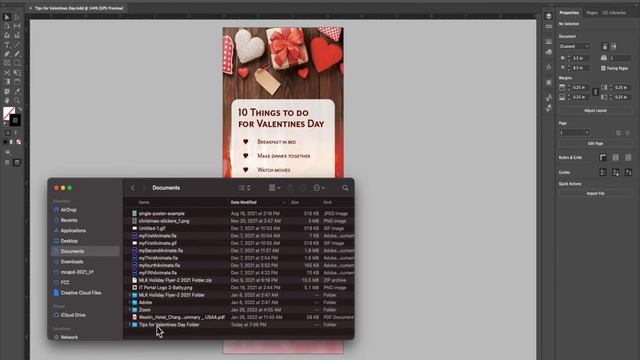Open Finder list view switcher
This screenshot has width=640, height=360.
coord(244,188)
